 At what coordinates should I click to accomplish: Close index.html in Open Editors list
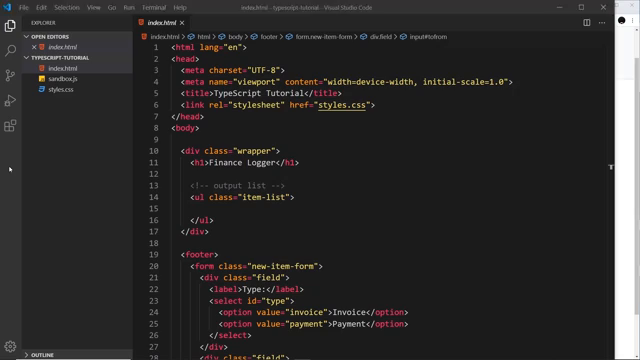tap(34, 47)
